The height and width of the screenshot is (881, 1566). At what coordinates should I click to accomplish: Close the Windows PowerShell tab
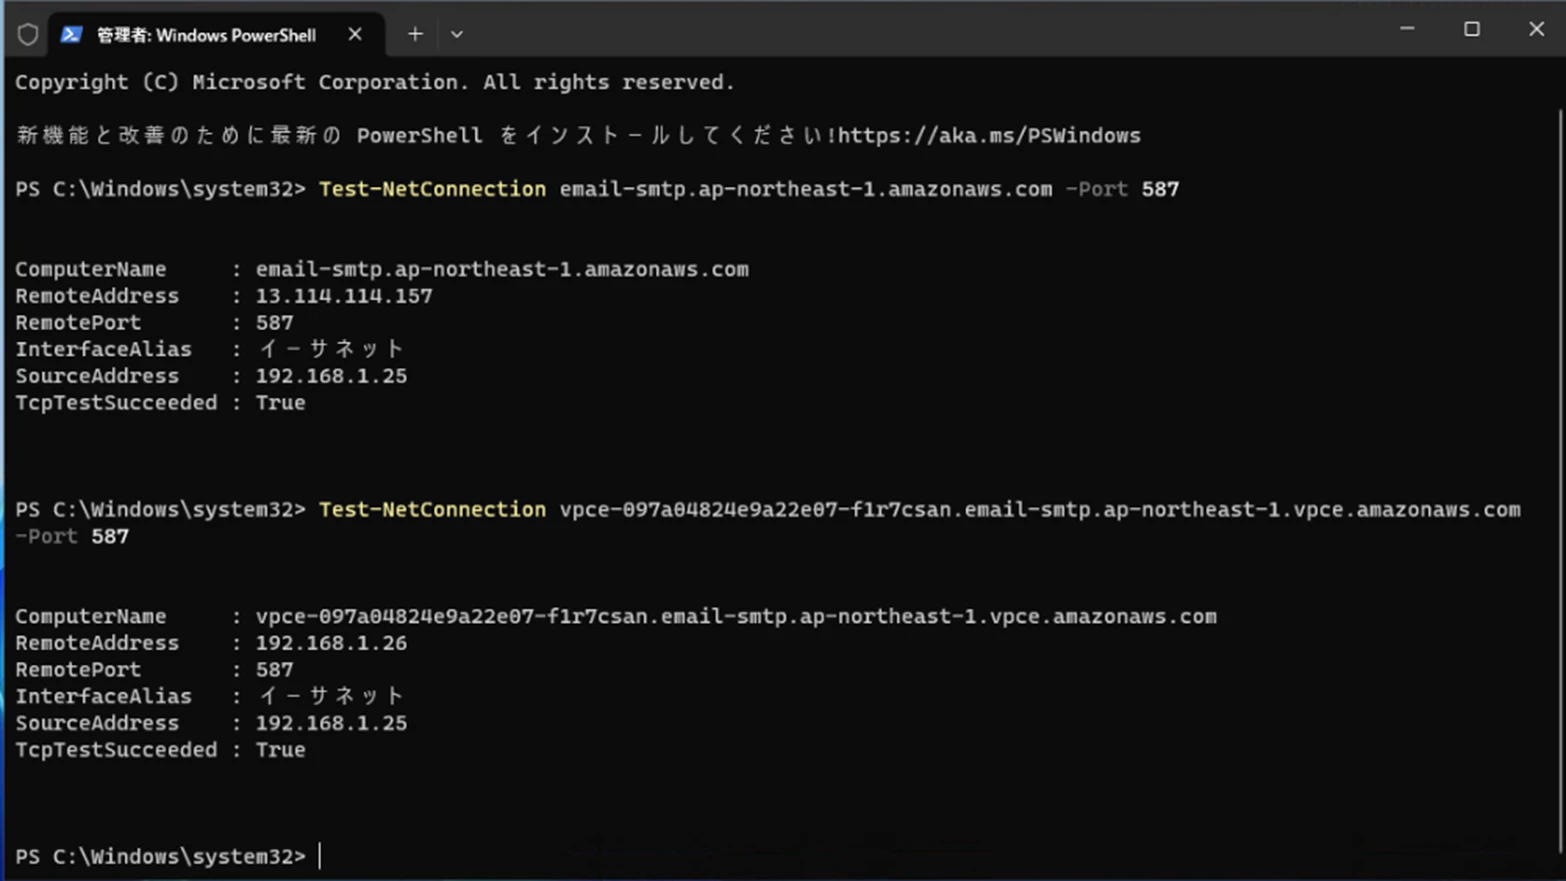click(x=355, y=35)
